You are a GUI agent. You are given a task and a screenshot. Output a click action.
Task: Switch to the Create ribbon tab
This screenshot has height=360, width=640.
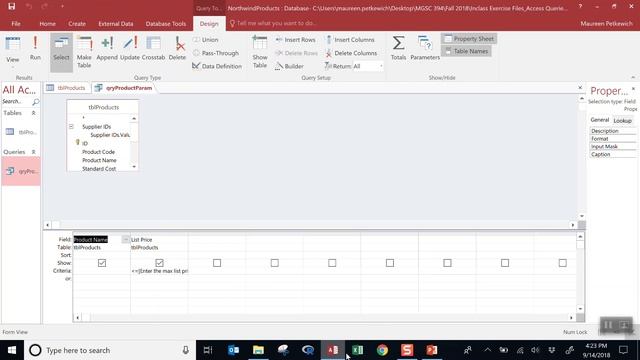tap(77, 24)
